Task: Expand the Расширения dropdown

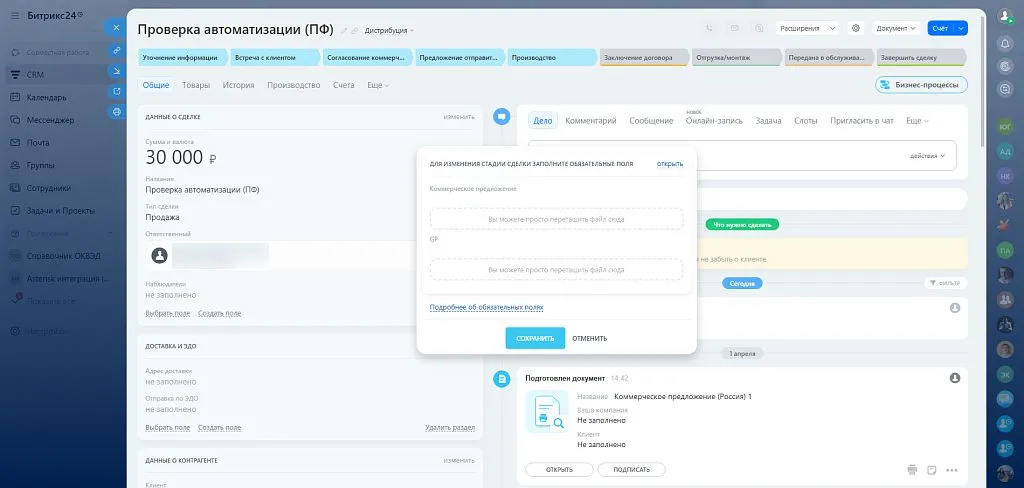Action: click(807, 28)
